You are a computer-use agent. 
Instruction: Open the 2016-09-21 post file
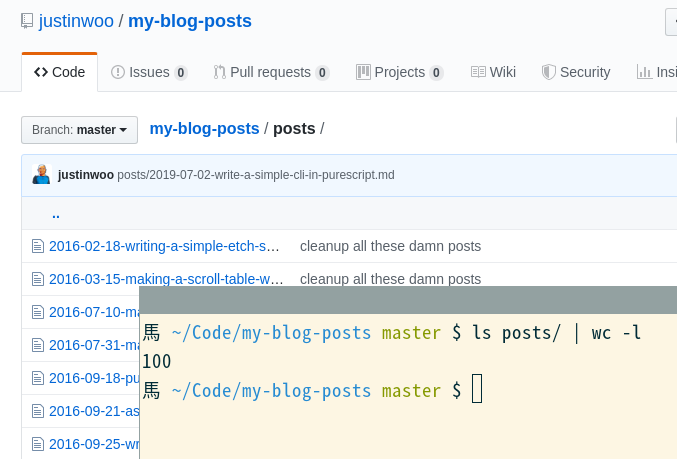[94, 411]
